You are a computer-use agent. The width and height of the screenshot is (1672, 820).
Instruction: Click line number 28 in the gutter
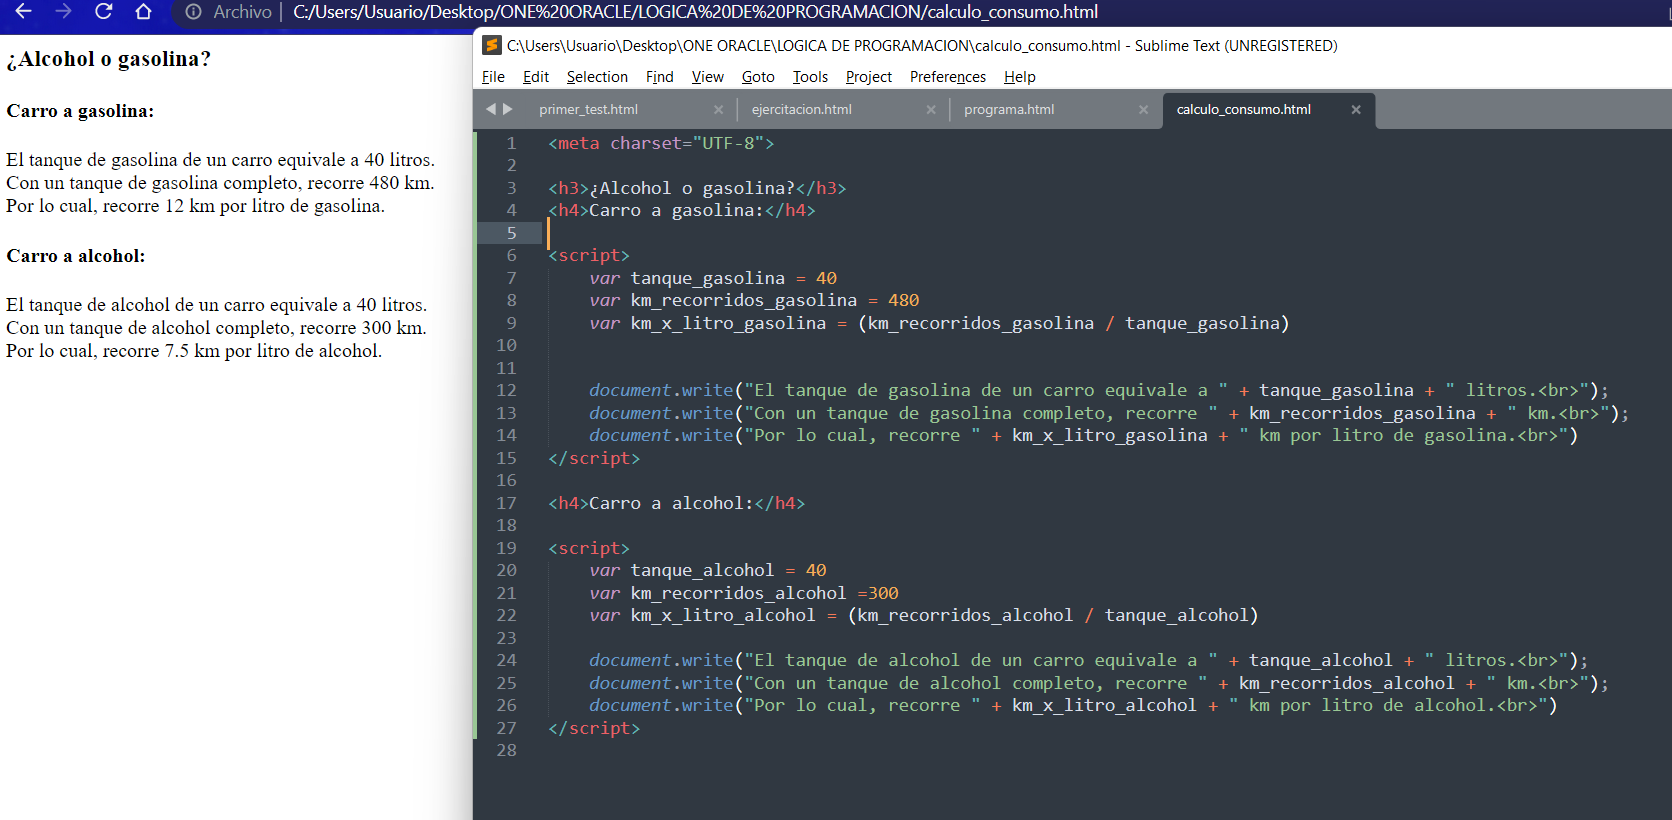(507, 750)
